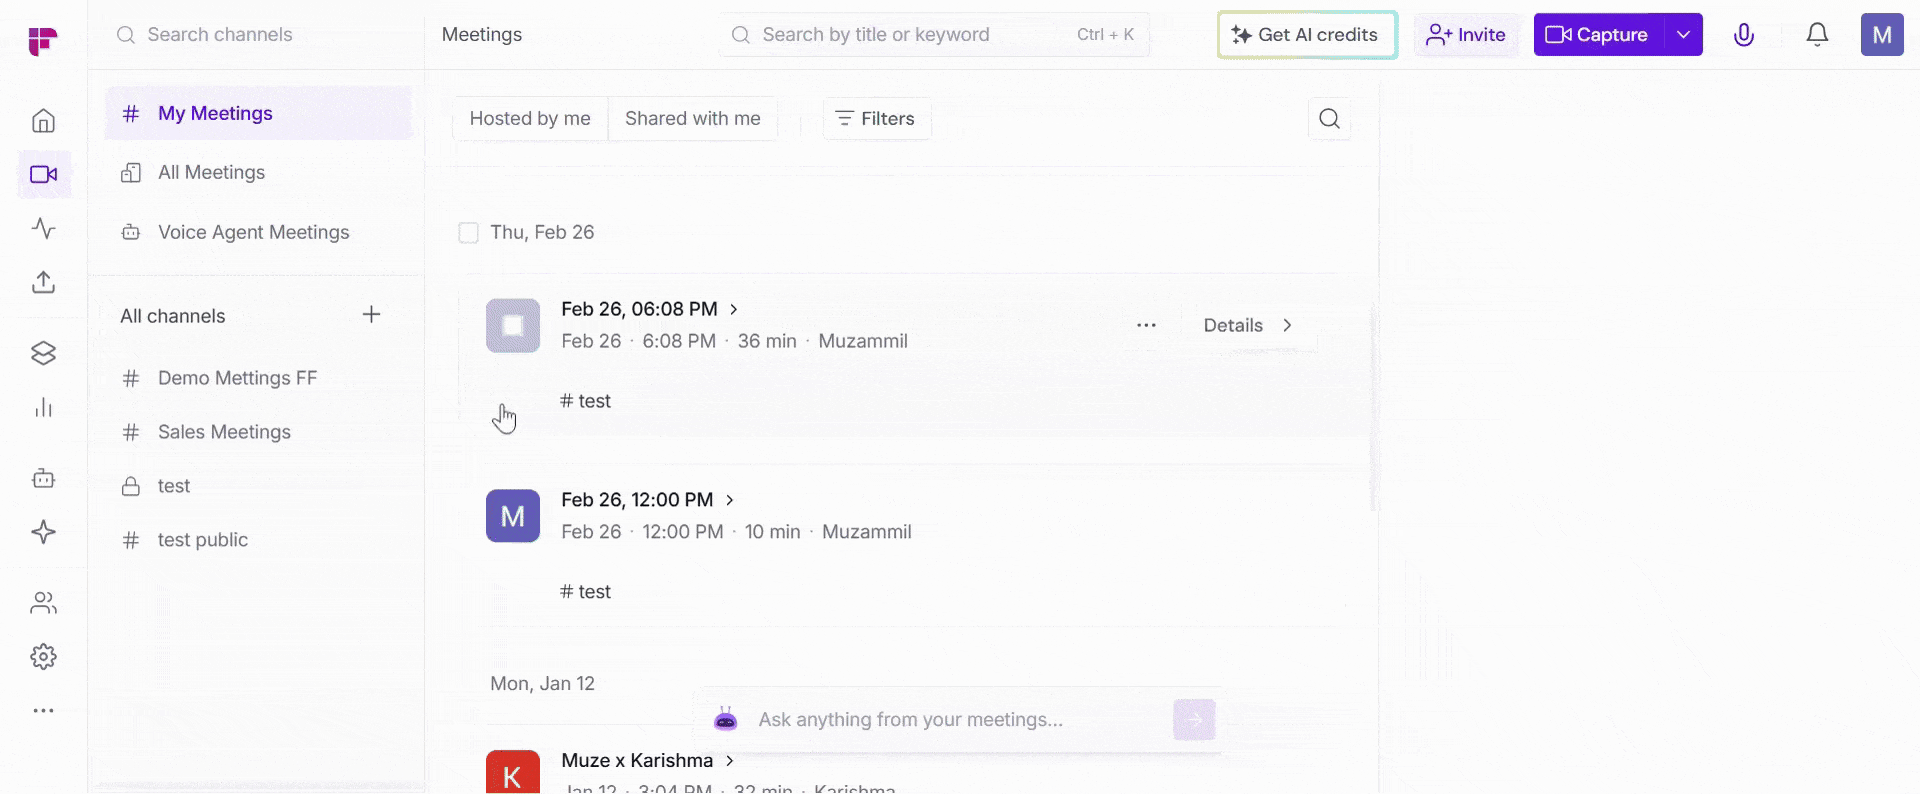1920x794 pixels.
Task: Switch to Hosted by me tab
Action: coord(530,119)
